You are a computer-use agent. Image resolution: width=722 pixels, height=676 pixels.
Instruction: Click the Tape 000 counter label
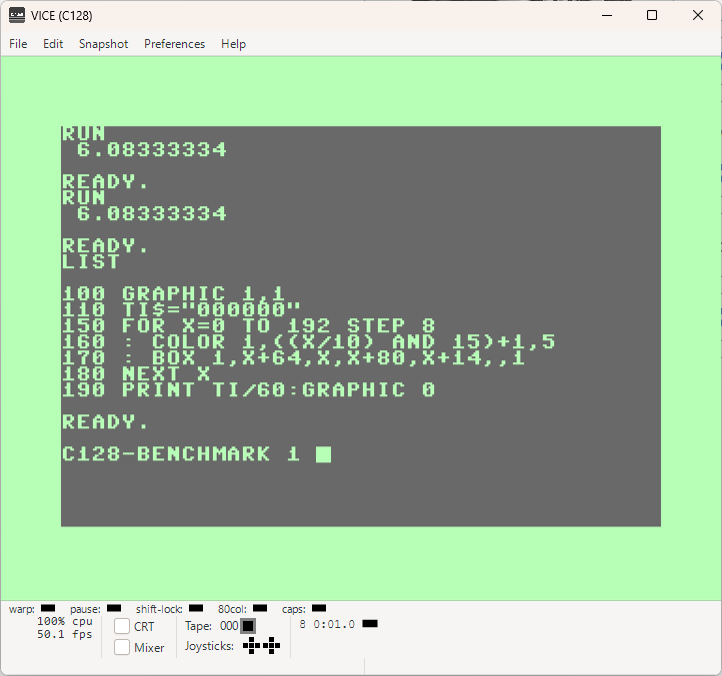click(x=212, y=626)
